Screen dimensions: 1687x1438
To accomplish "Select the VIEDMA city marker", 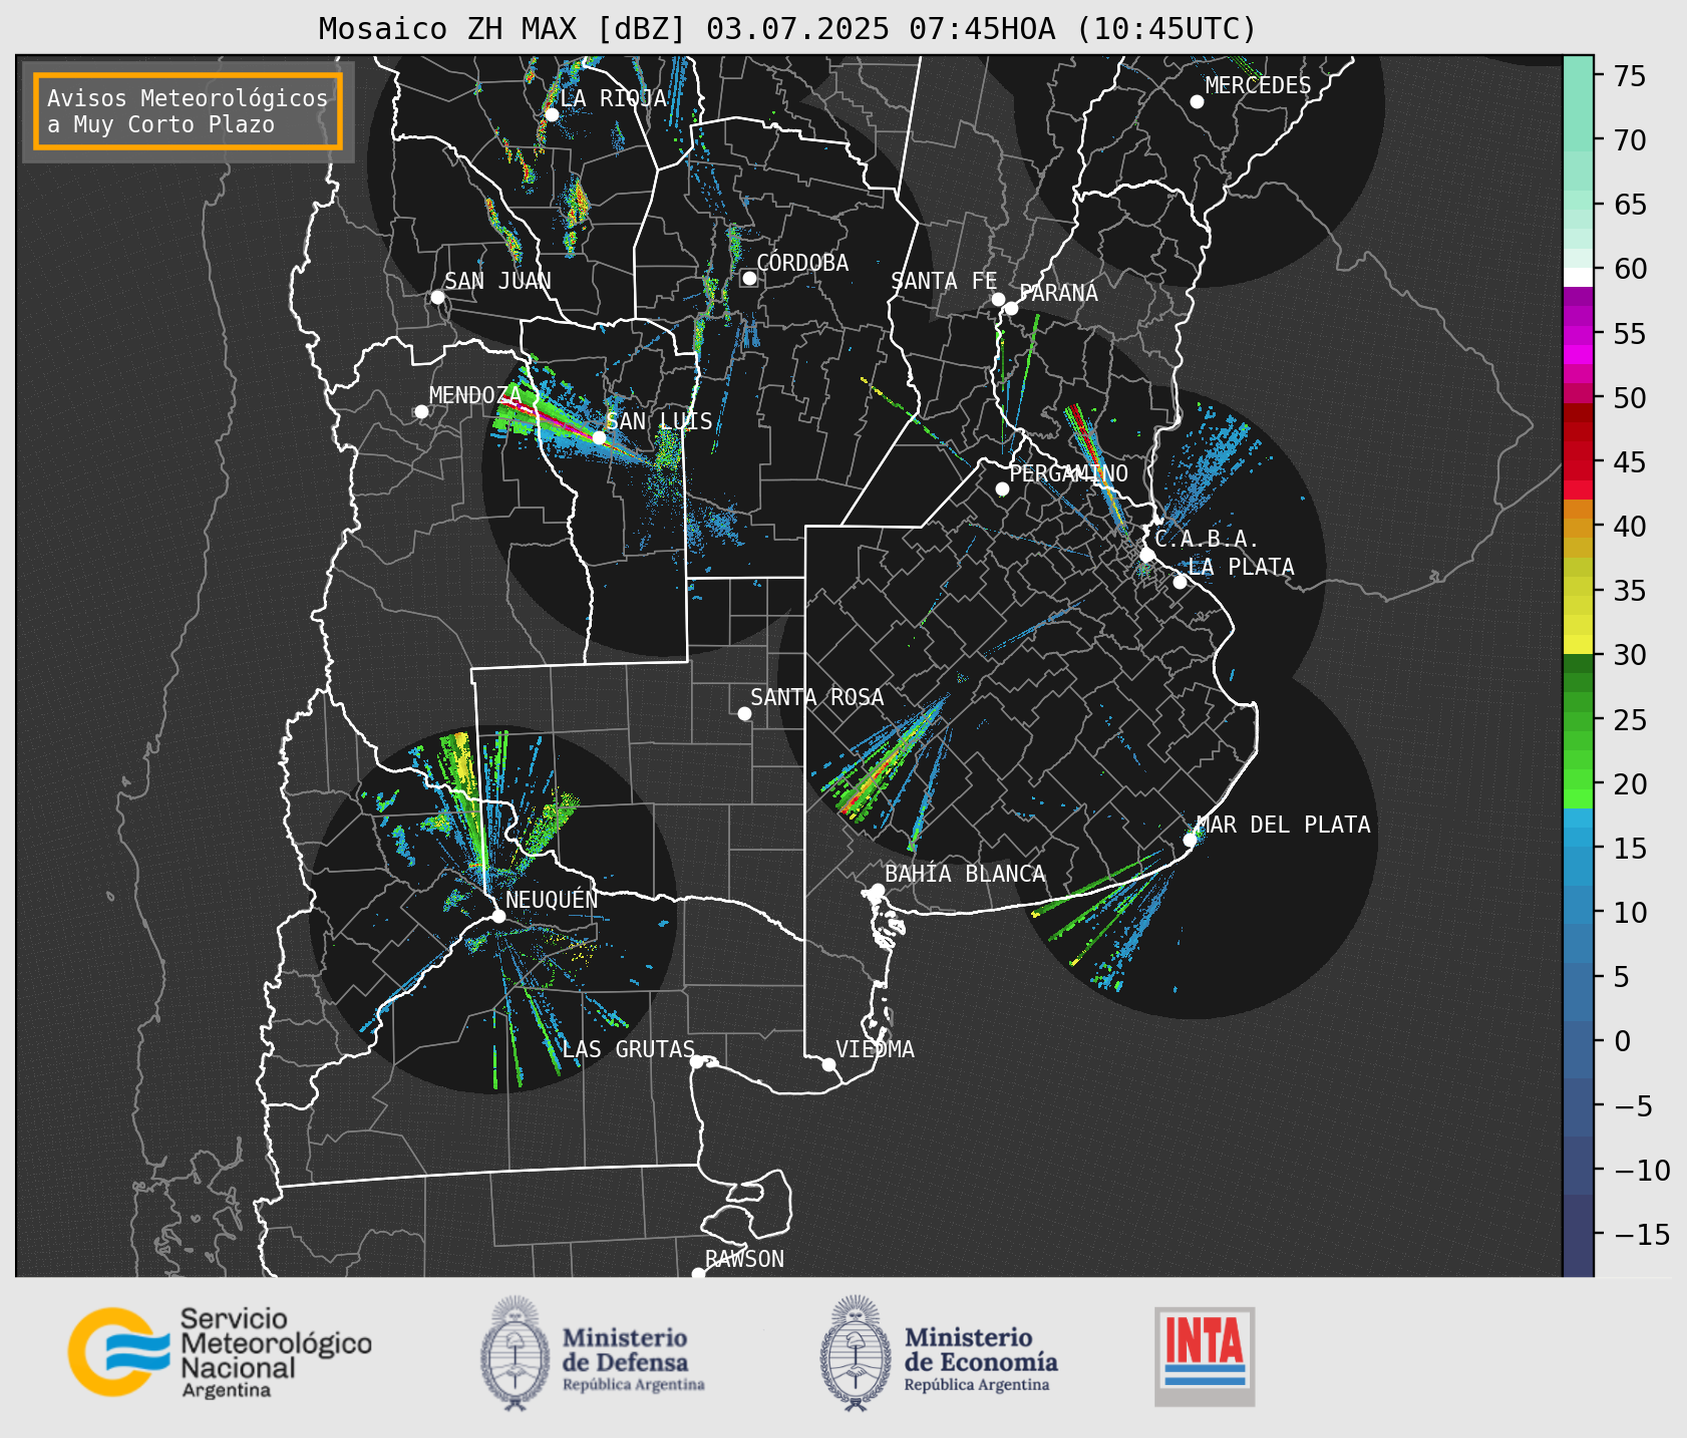I will [x=828, y=1064].
